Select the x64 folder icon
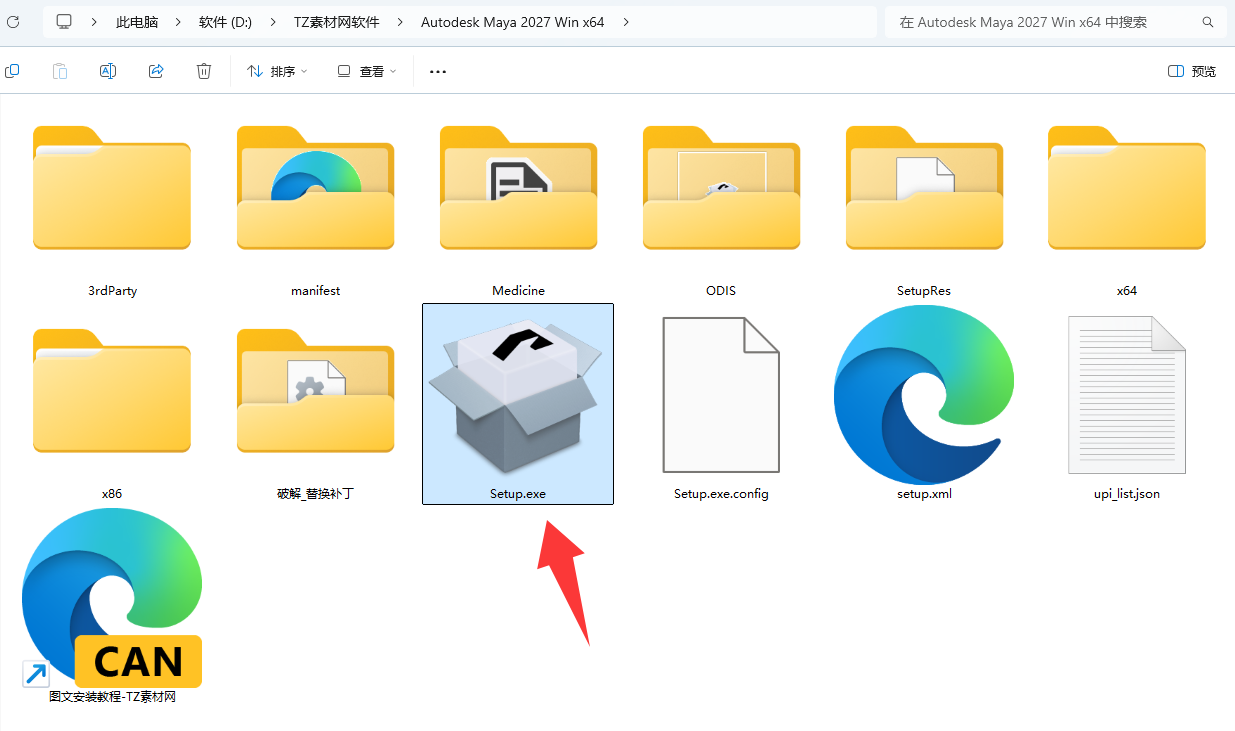Viewport: 1235px width, 731px height. point(1127,187)
